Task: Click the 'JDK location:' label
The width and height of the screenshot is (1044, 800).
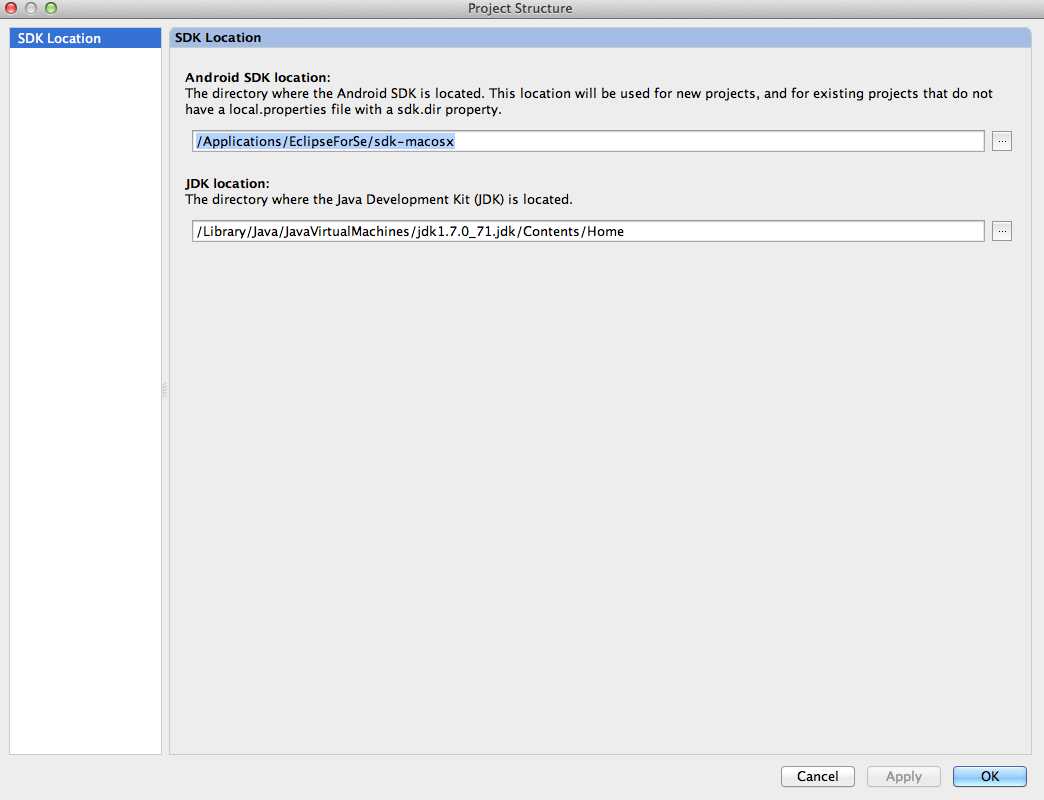Action: pyautogui.click(x=227, y=183)
